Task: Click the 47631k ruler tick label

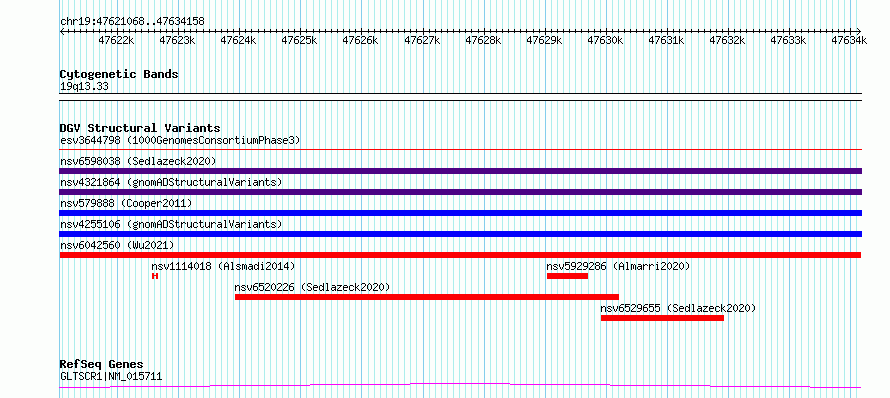Action: 666,40
